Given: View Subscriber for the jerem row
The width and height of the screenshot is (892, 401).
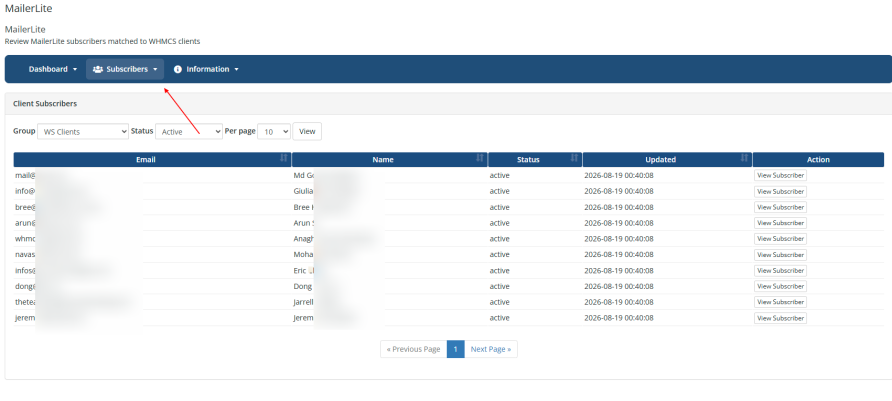Looking at the screenshot, I should (x=780, y=318).
